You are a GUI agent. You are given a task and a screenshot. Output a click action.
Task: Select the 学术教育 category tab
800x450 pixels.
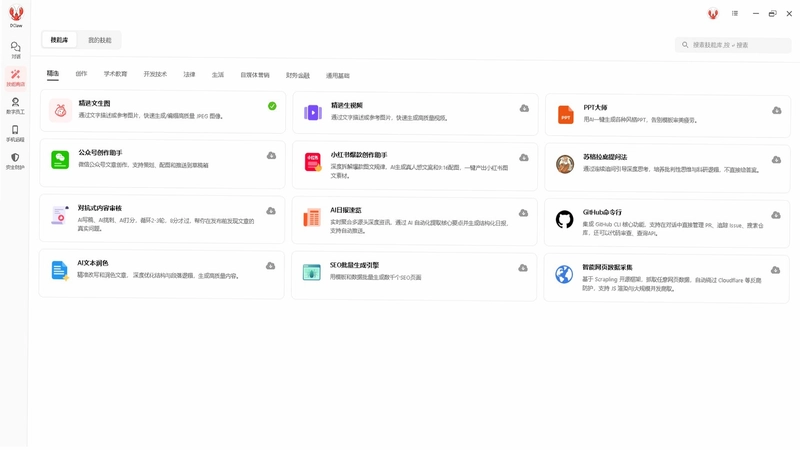115,74
